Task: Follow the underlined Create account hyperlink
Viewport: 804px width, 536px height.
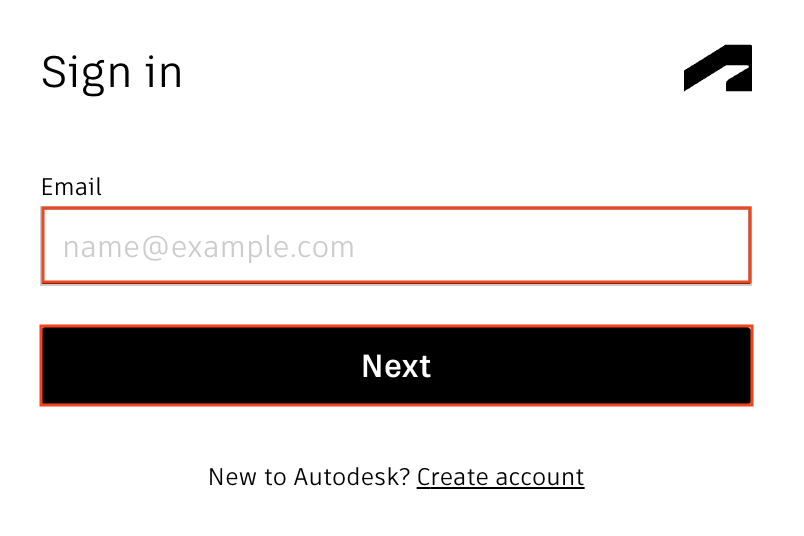Action: pos(500,477)
